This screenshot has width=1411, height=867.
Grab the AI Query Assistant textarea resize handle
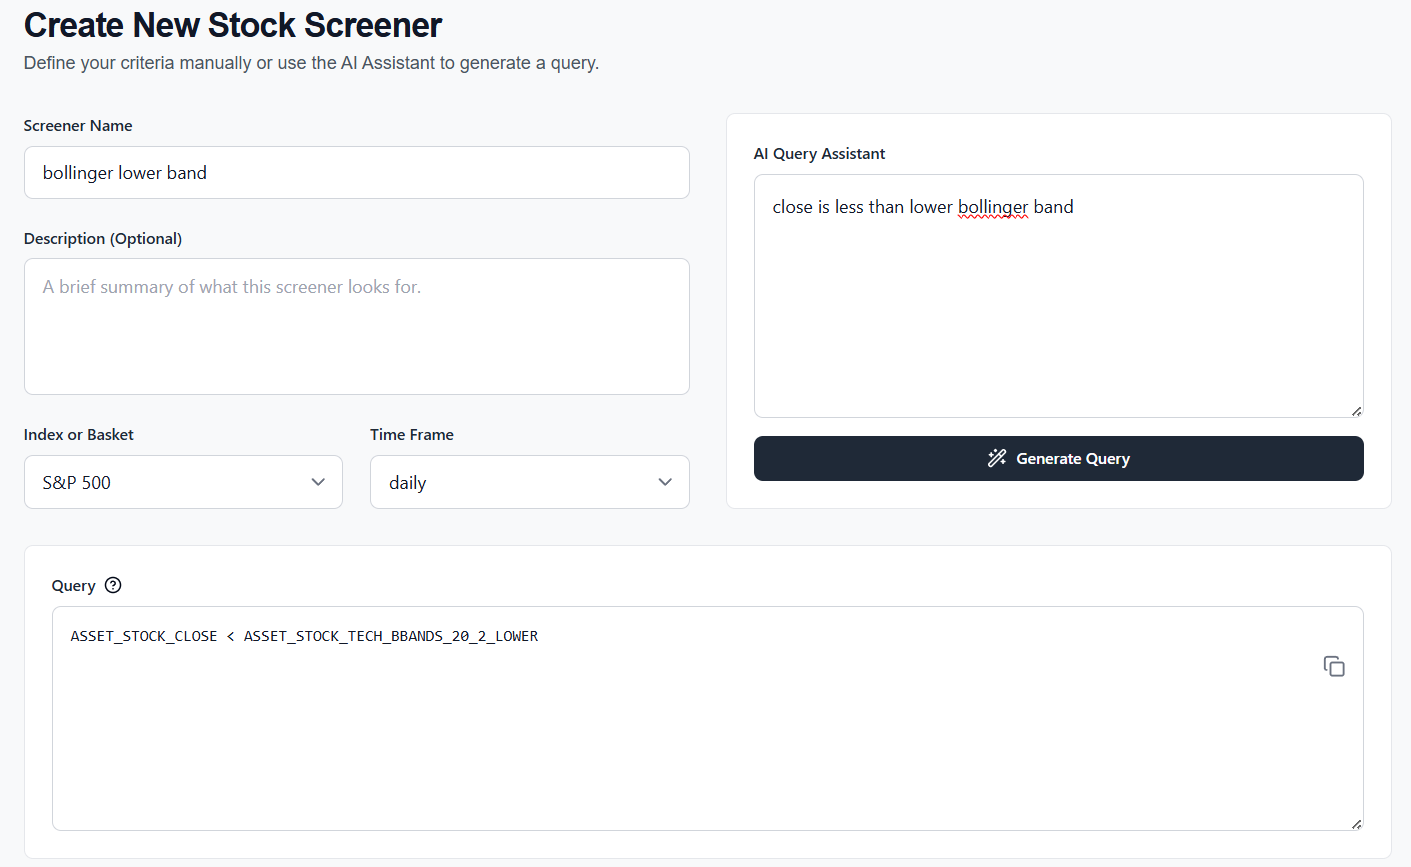pos(1356,410)
